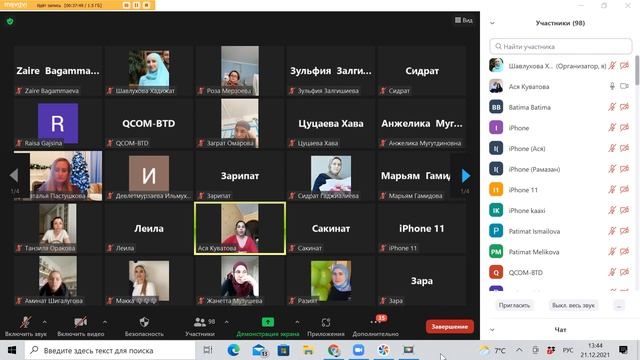
Task: Select iPhone (Ася) in participants list
Action: [x=560, y=149]
